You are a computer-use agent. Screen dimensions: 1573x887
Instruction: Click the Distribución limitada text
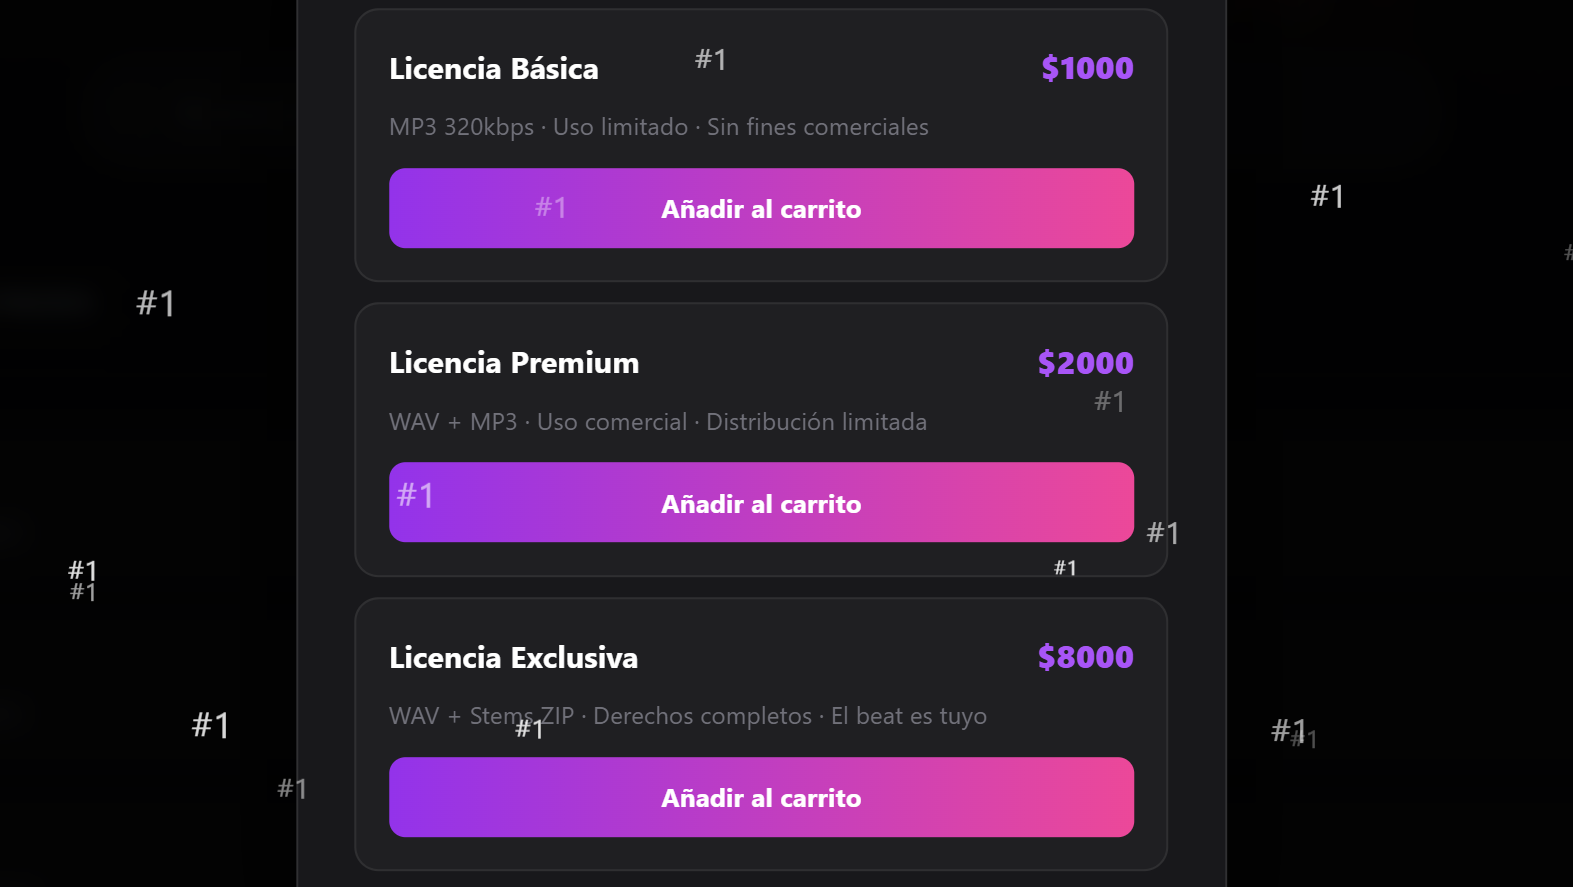pyautogui.click(x=816, y=421)
